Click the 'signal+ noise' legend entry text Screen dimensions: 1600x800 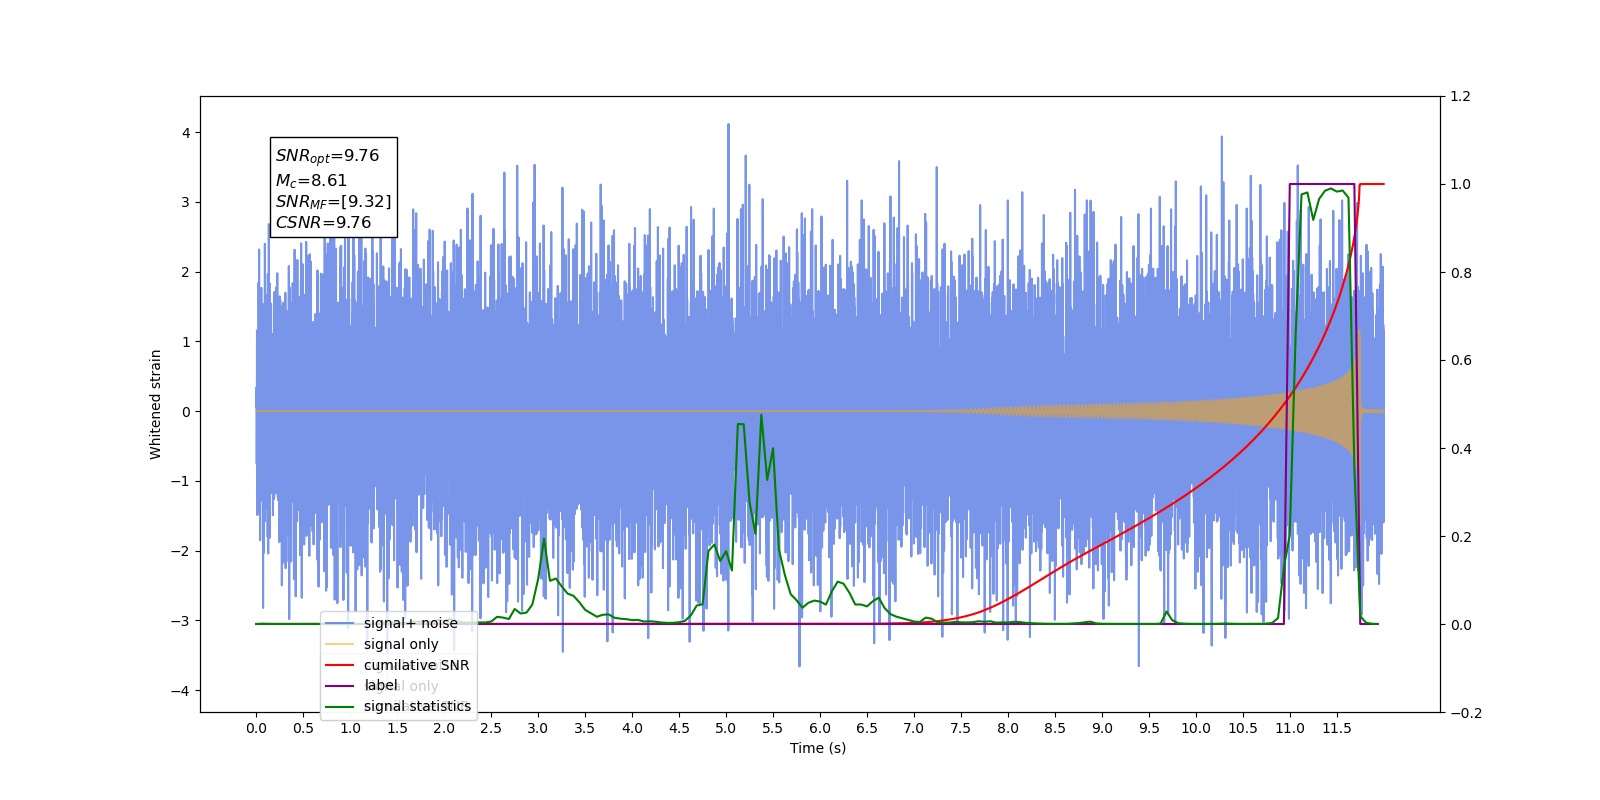tap(411, 623)
